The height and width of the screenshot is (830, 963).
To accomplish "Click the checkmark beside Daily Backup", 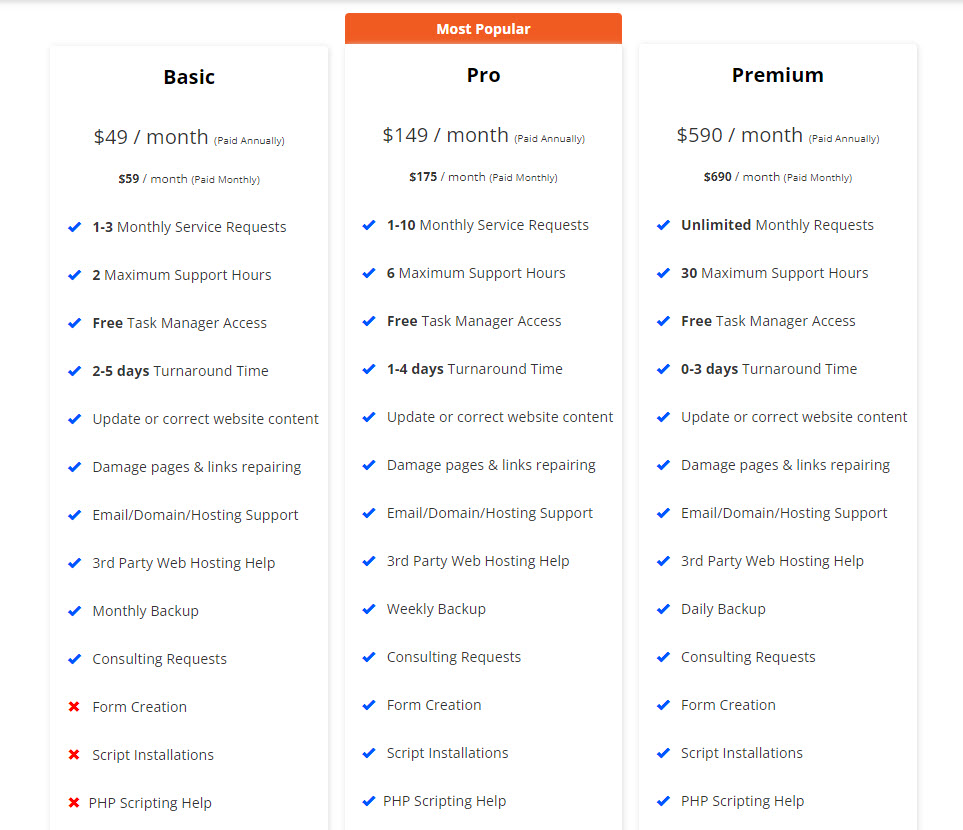I will [x=663, y=609].
